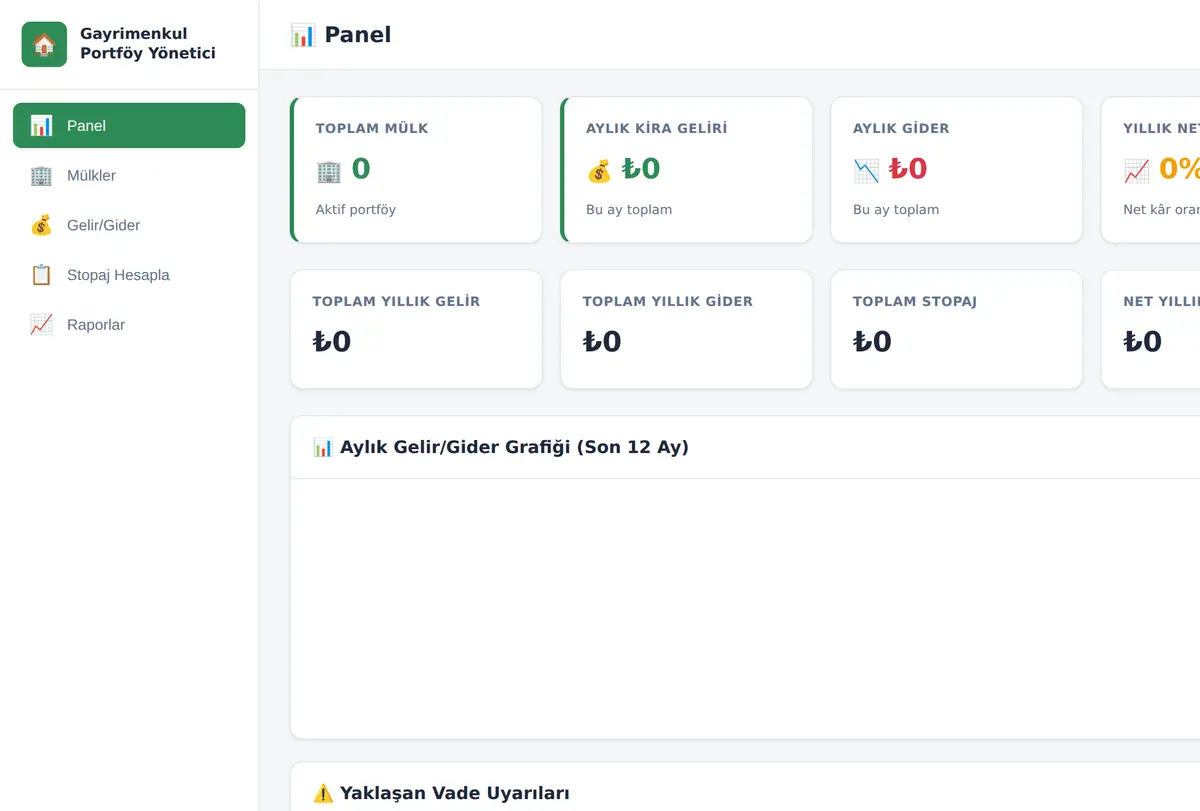Open the Panel menu item
The image size is (1200, 811).
[x=129, y=126]
